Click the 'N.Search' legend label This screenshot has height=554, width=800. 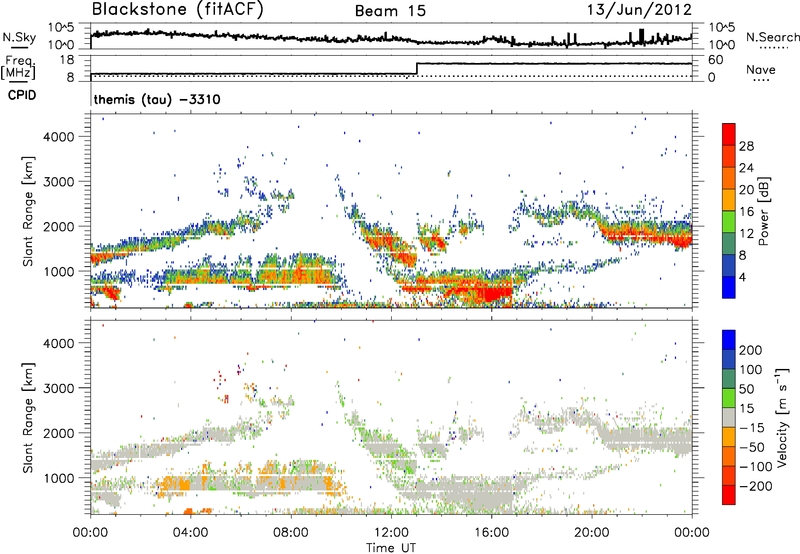point(772,37)
